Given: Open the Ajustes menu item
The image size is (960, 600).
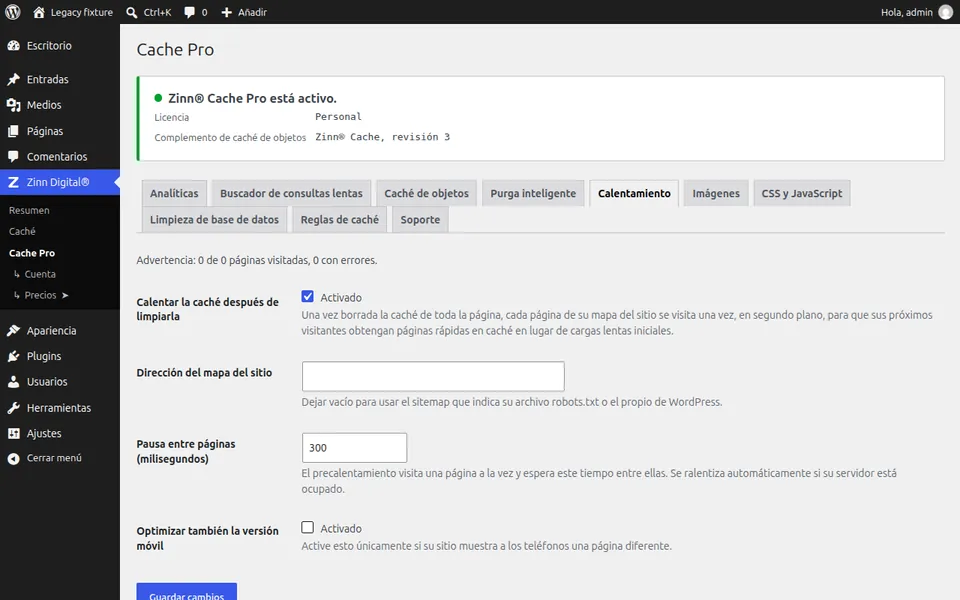Looking at the screenshot, I should coord(60,433).
